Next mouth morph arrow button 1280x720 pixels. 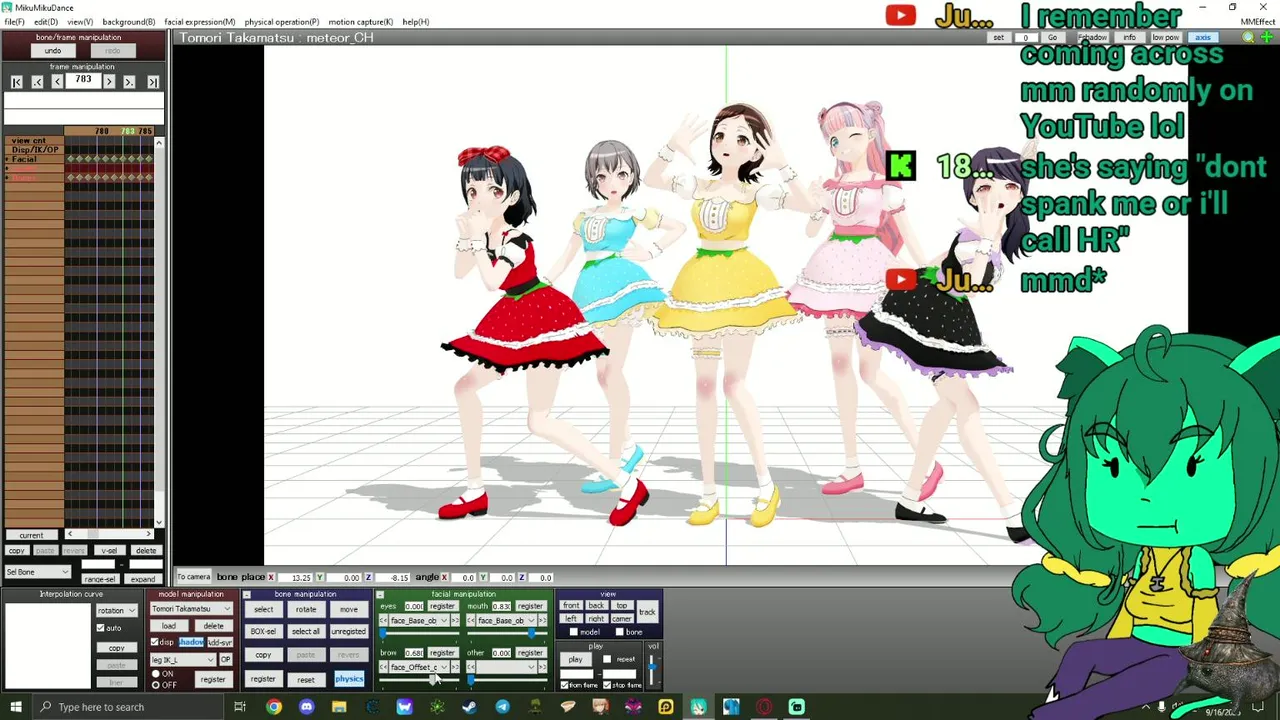tap(542, 620)
